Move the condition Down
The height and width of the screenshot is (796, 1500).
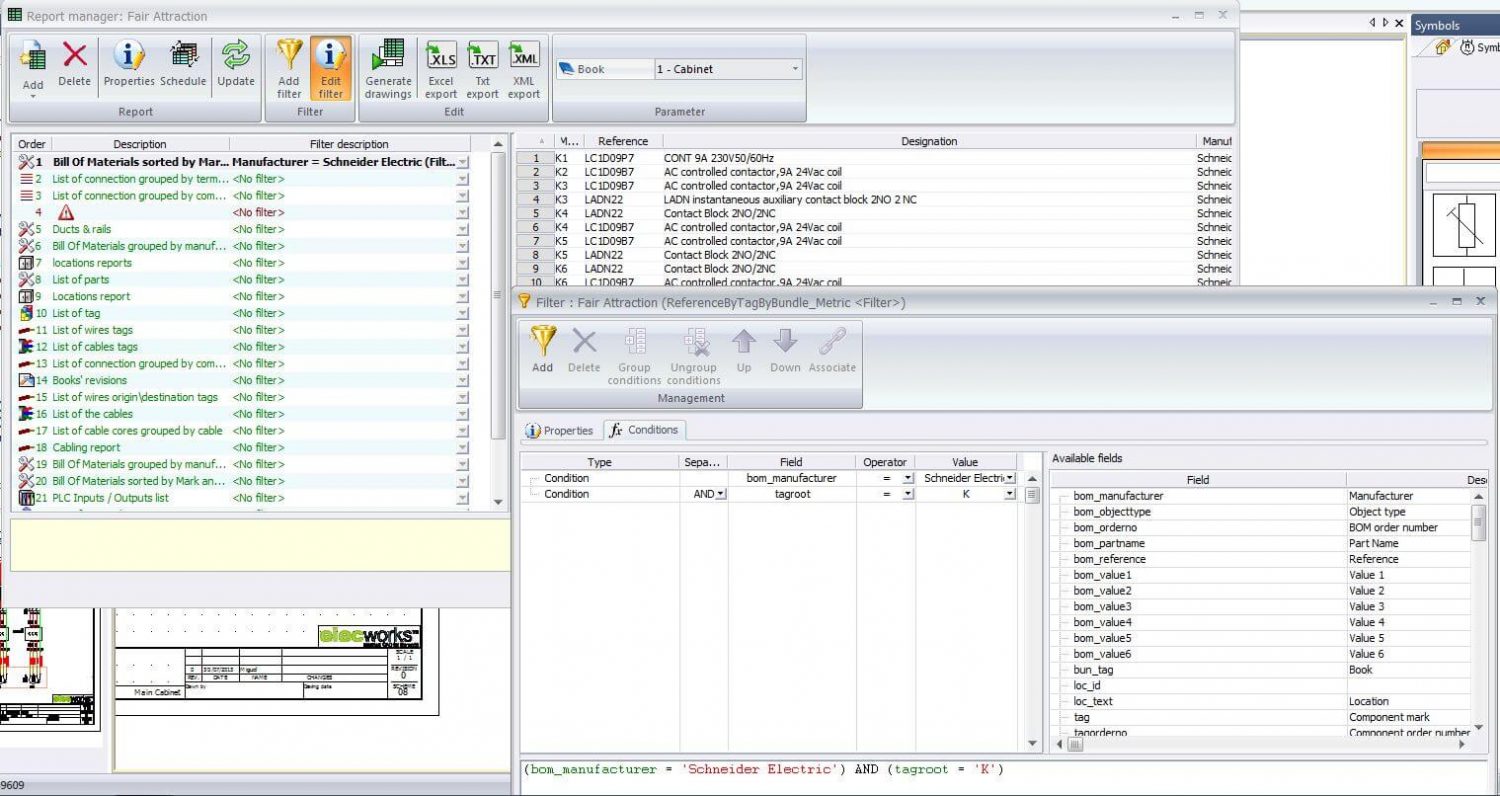(x=785, y=351)
